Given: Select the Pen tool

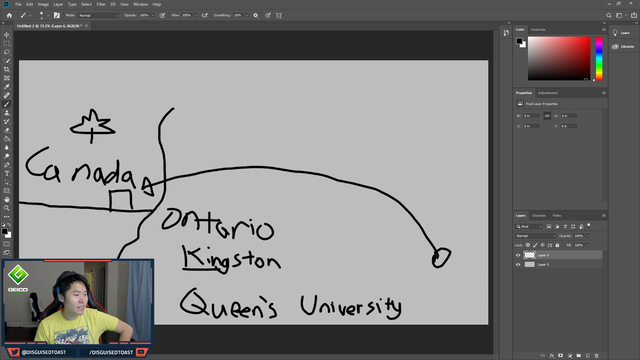Looking at the screenshot, I should pos(7,165).
